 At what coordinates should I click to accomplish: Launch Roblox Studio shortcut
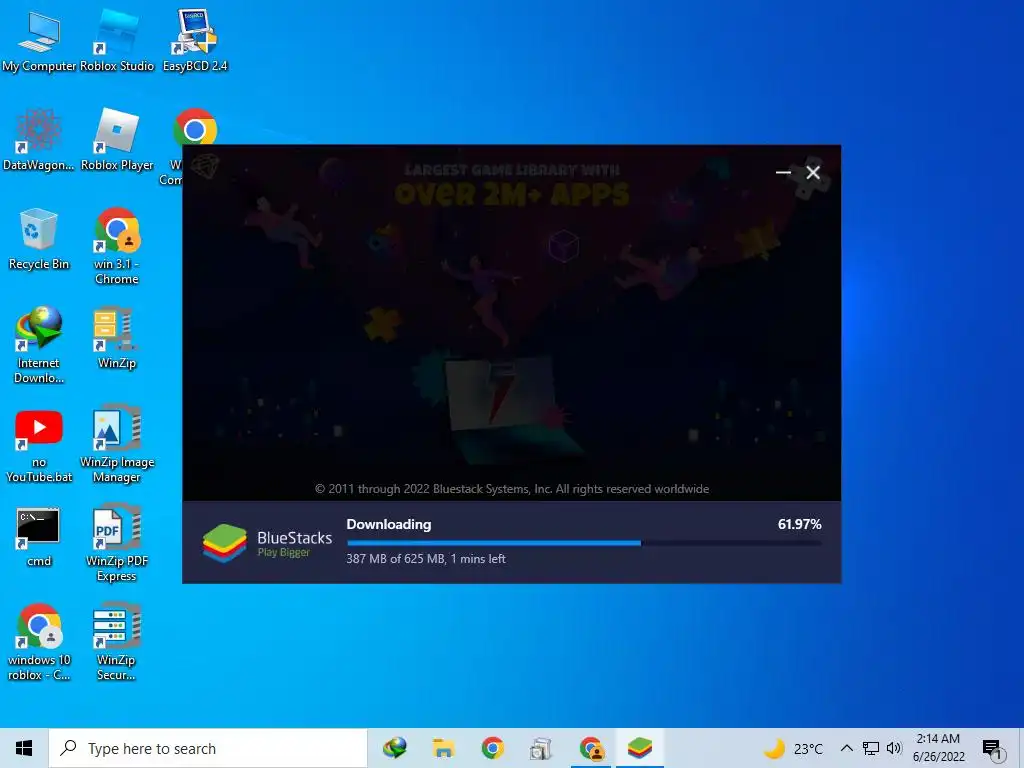click(116, 41)
